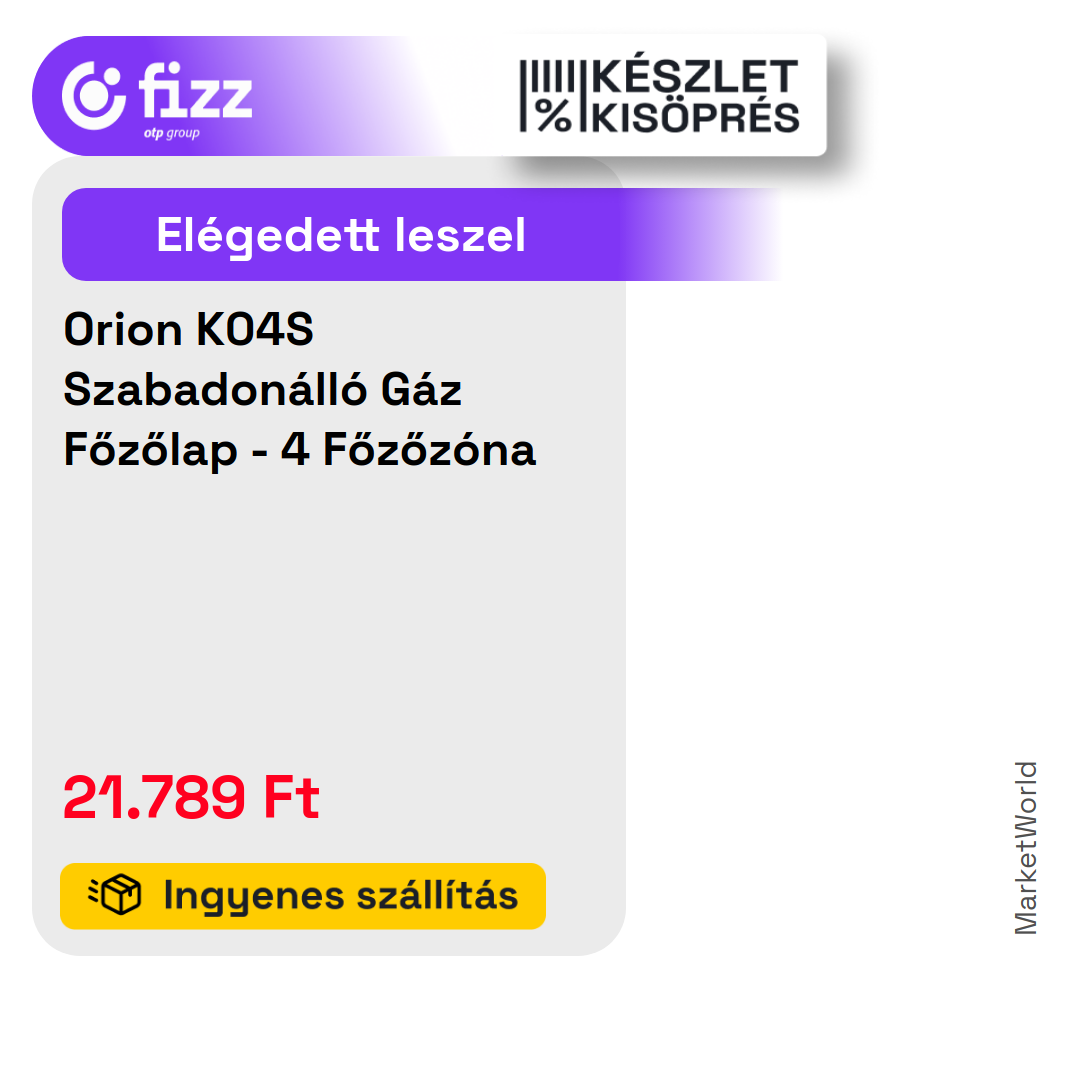Click the Főzőlap - 4 Főzőzóna text
This screenshot has height=1080, width=1080.
pyautogui.click(x=300, y=450)
